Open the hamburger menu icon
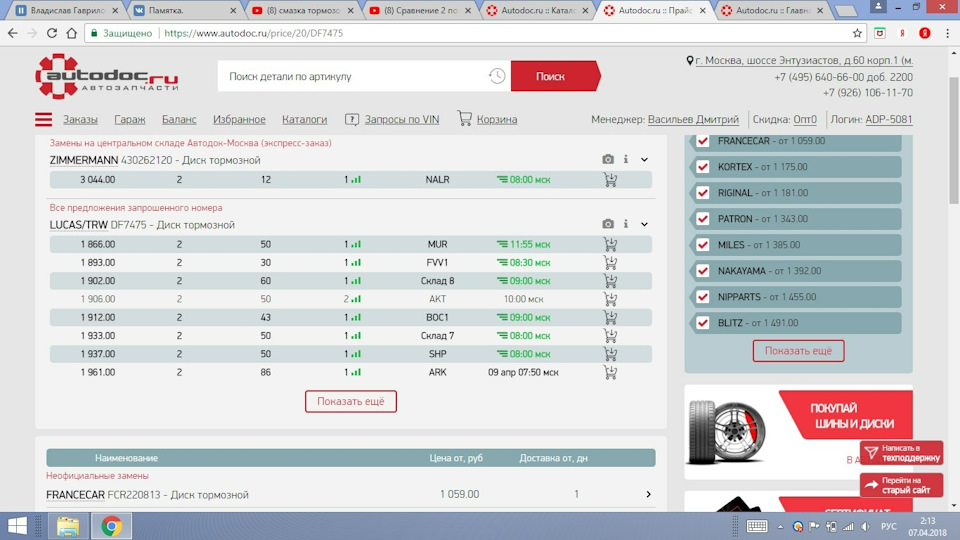960x540 pixels. (x=43, y=119)
